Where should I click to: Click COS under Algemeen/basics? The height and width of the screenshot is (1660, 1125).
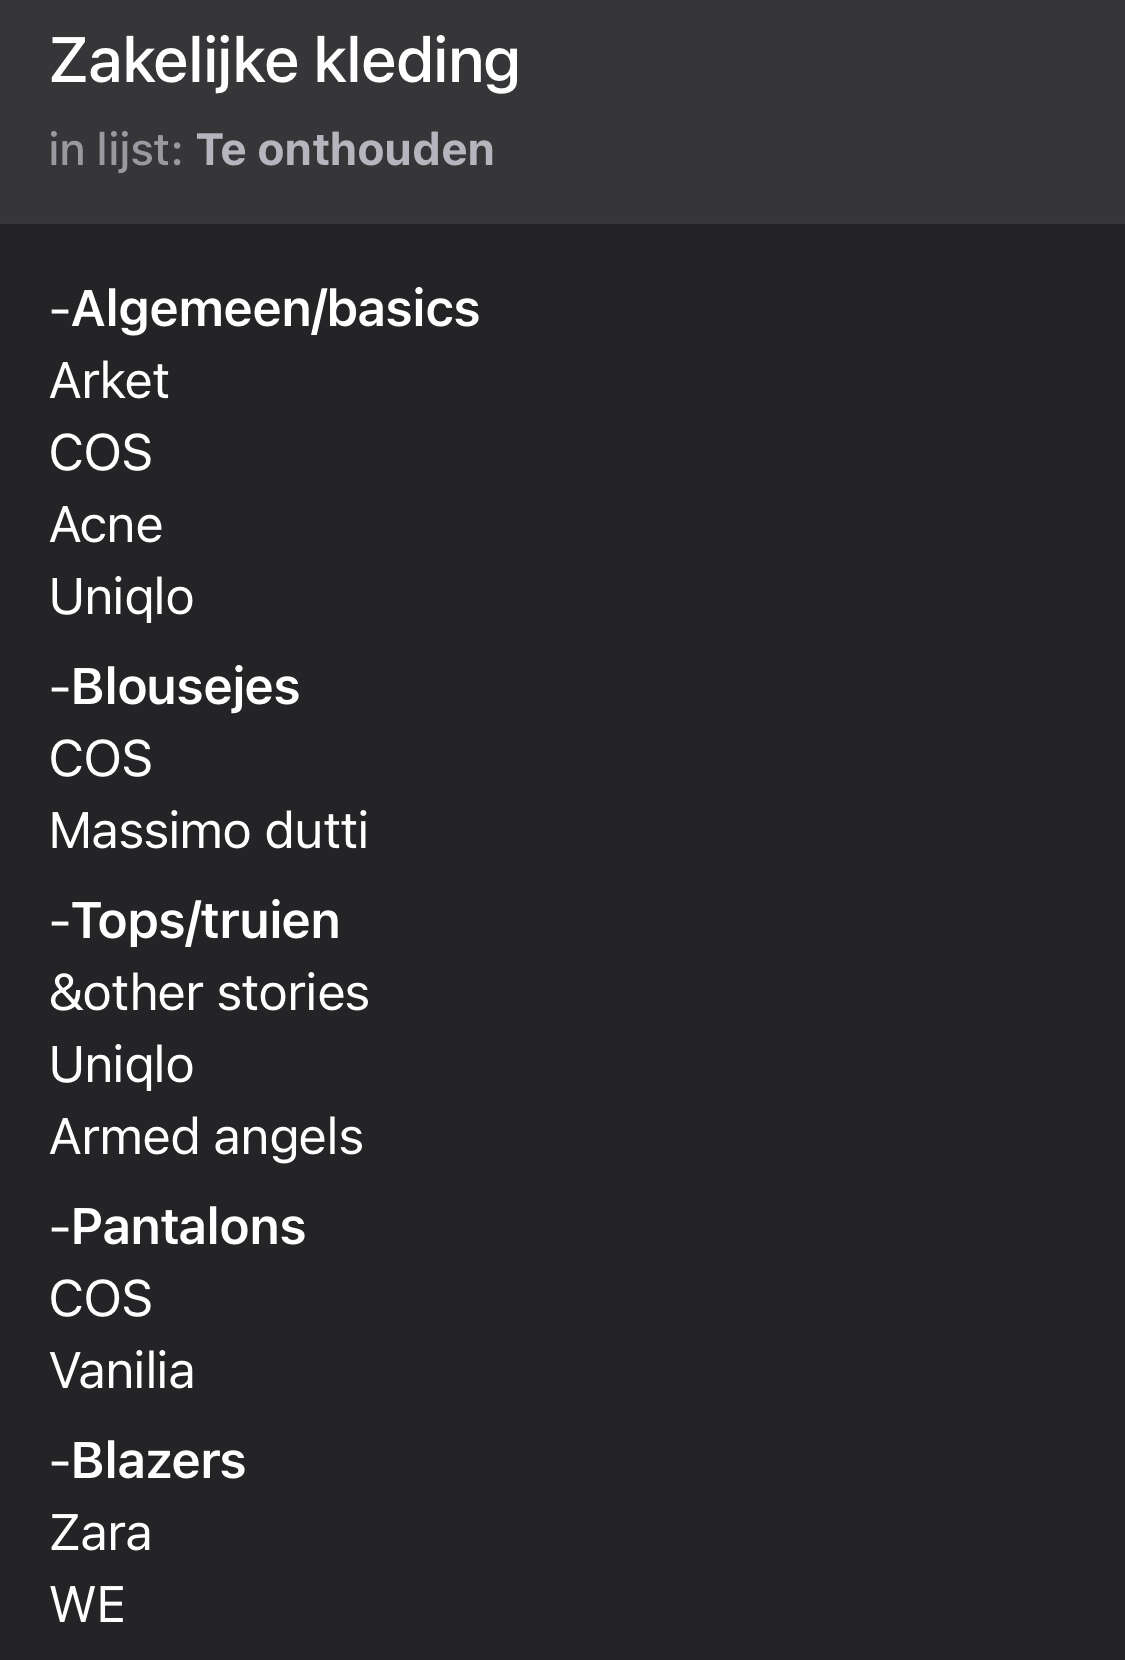[x=101, y=453]
